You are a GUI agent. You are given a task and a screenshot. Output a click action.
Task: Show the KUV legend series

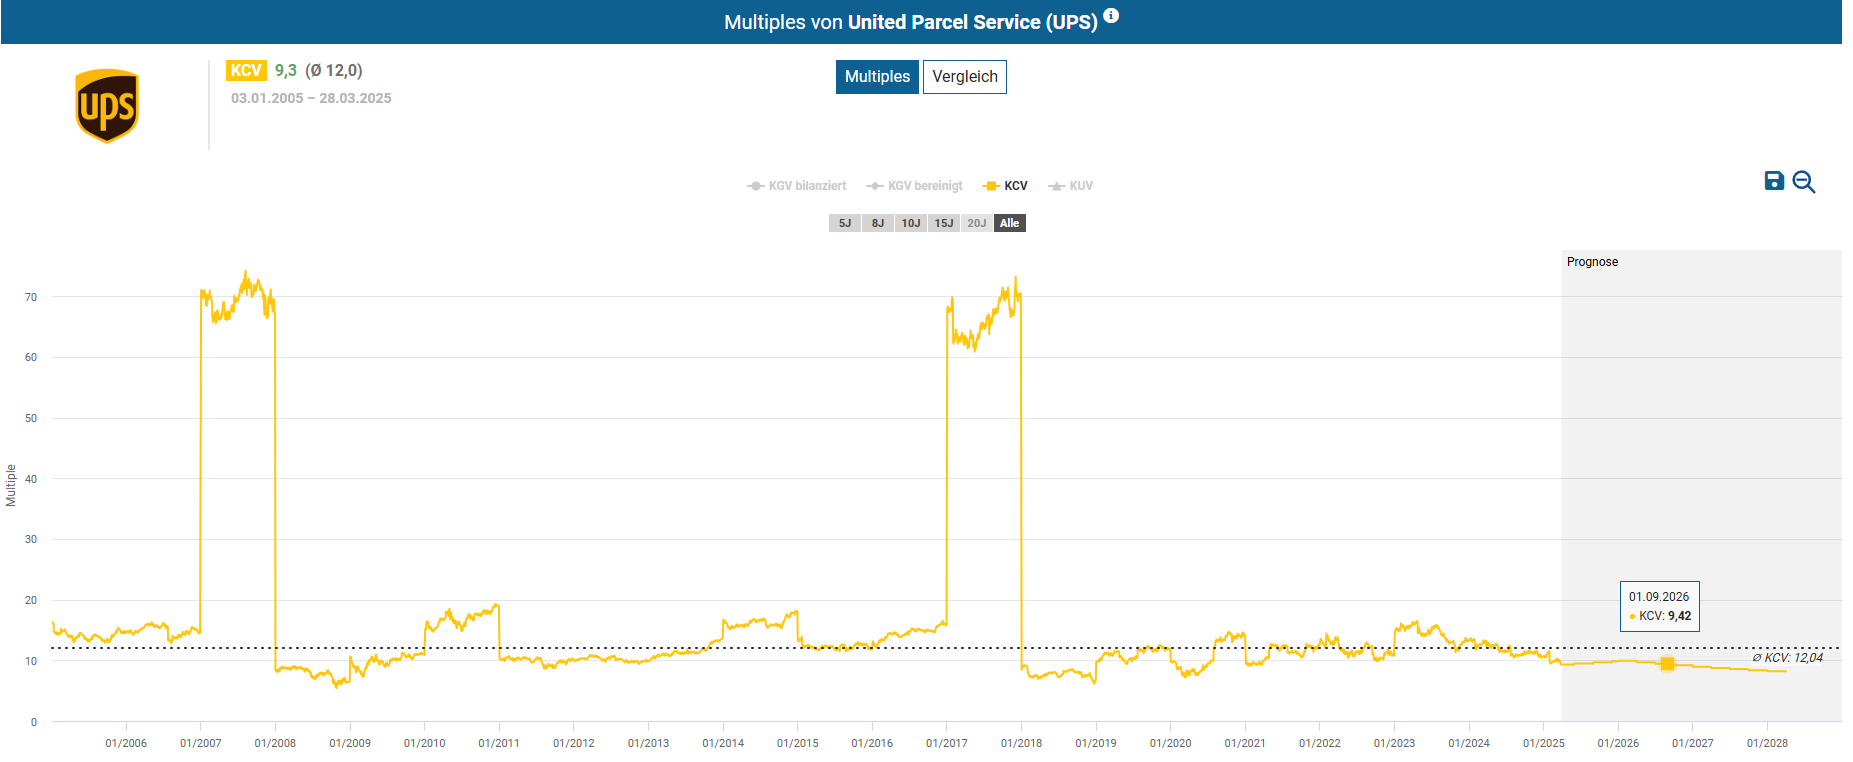pyautogui.click(x=1071, y=186)
